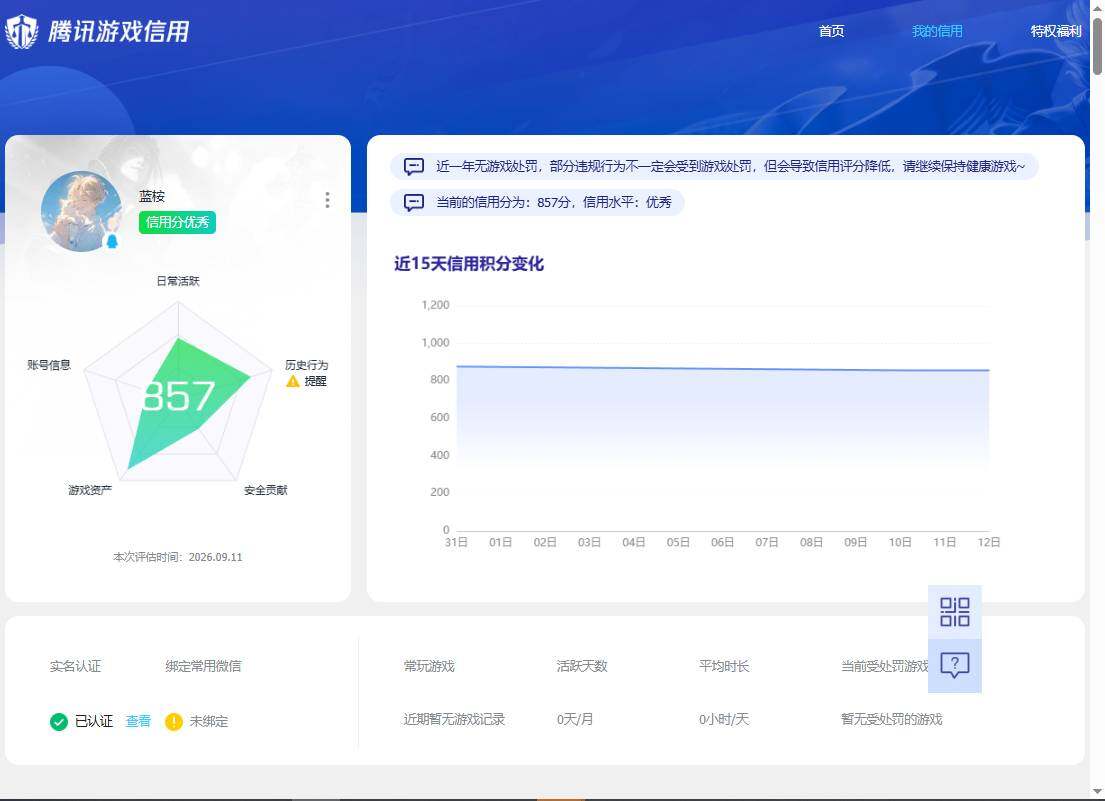This screenshot has width=1105, height=801.
Task: Click the scrollbar down arrow at bottom
Action: pos(1097,793)
